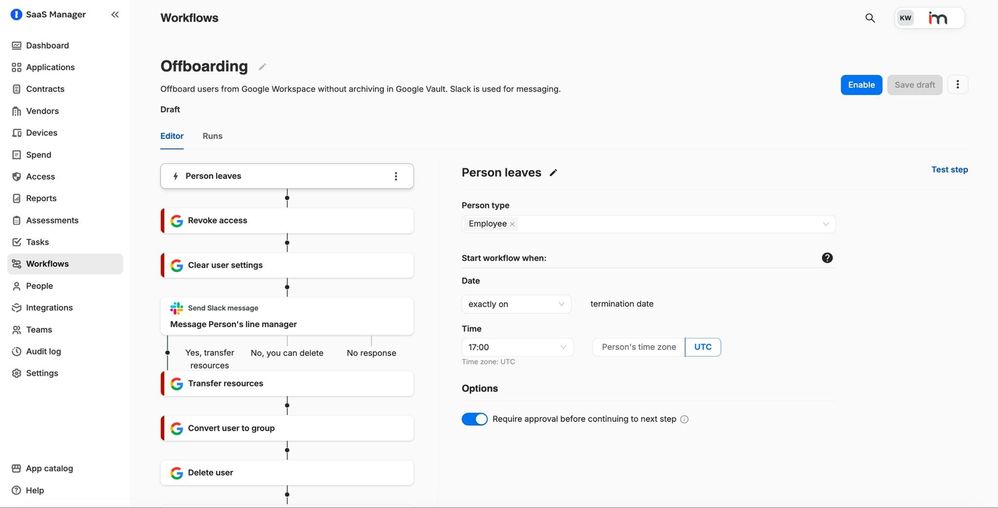Open Workflows in the sidebar
The height and width of the screenshot is (508, 998).
65,264
